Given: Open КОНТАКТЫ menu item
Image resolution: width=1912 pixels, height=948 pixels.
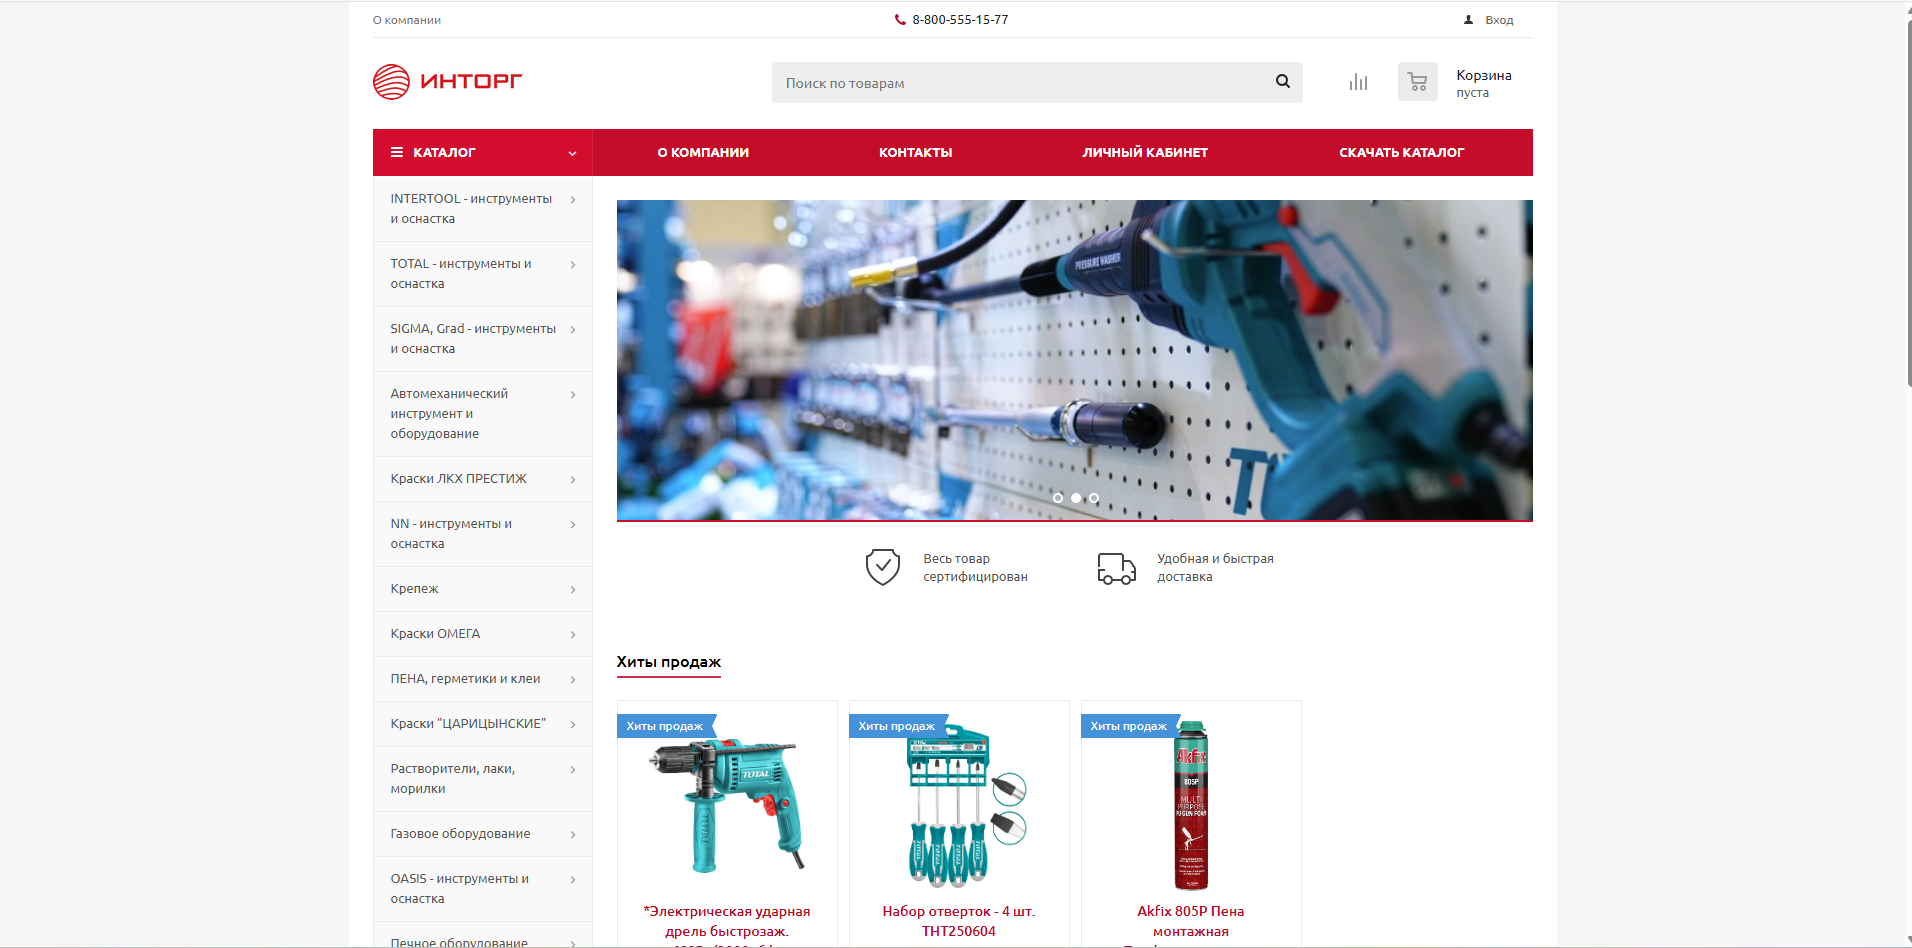Looking at the screenshot, I should tap(915, 153).
